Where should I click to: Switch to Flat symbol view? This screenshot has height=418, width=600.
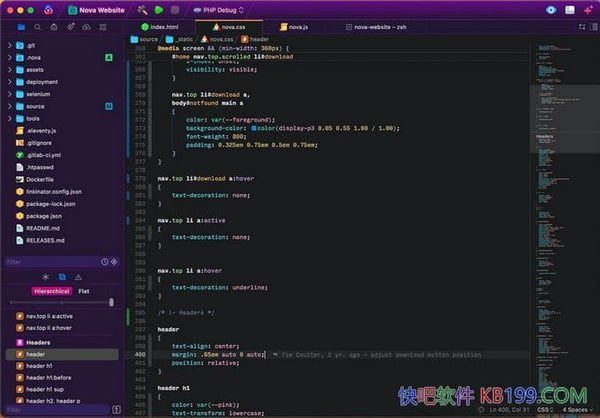(84, 290)
